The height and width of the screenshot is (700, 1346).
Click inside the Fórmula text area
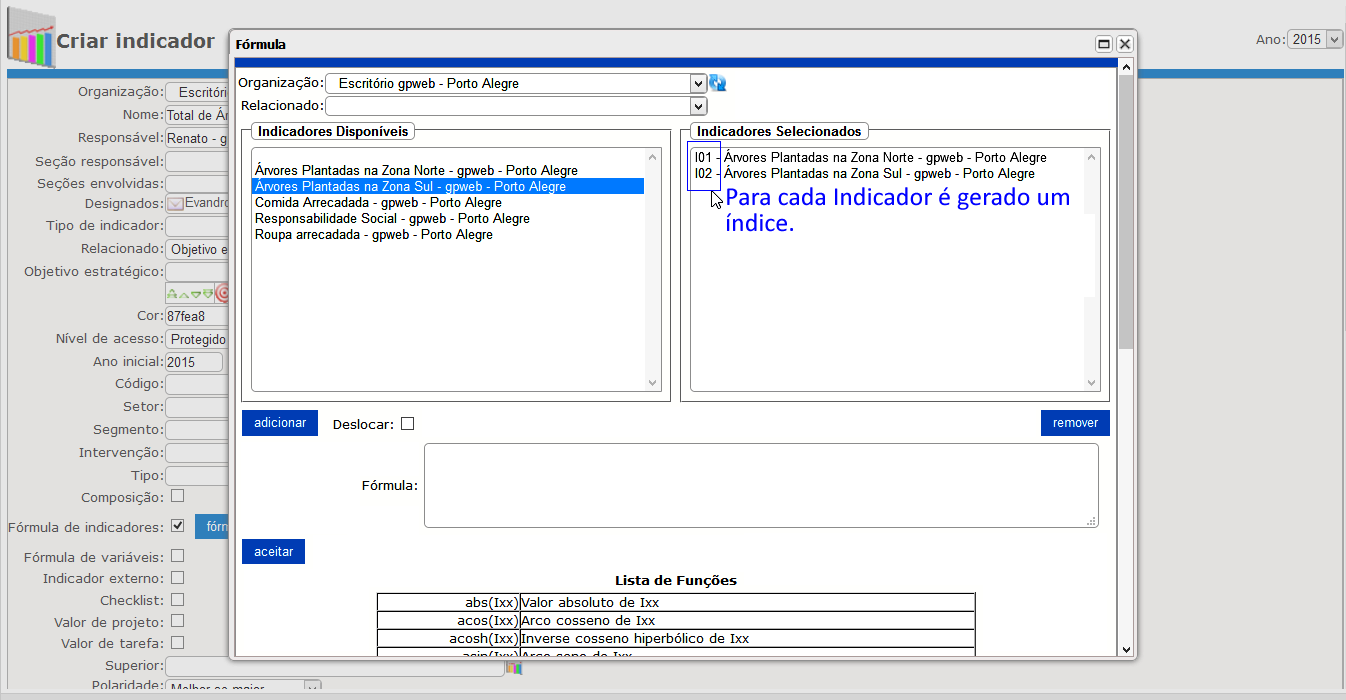(x=760, y=485)
